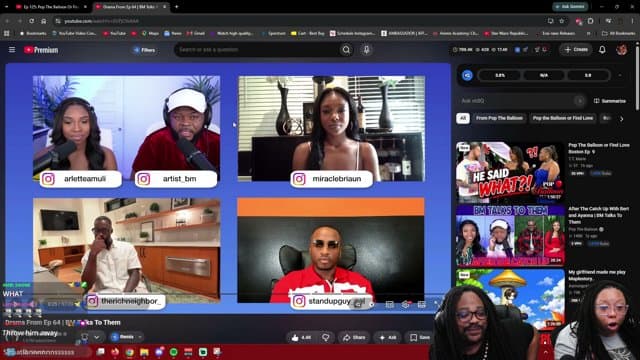Click the Ask button below the video
This screenshot has height=360, width=640.
click(x=388, y=337)
